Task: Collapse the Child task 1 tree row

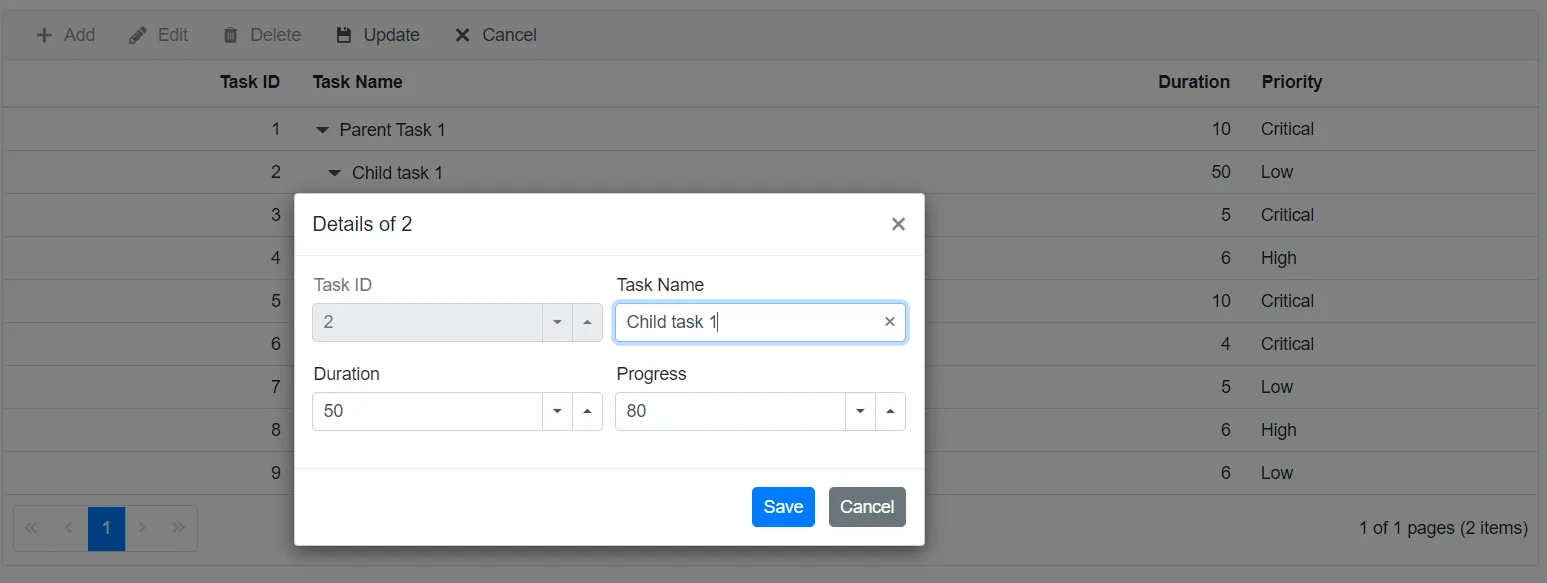Action: [335, 172]
